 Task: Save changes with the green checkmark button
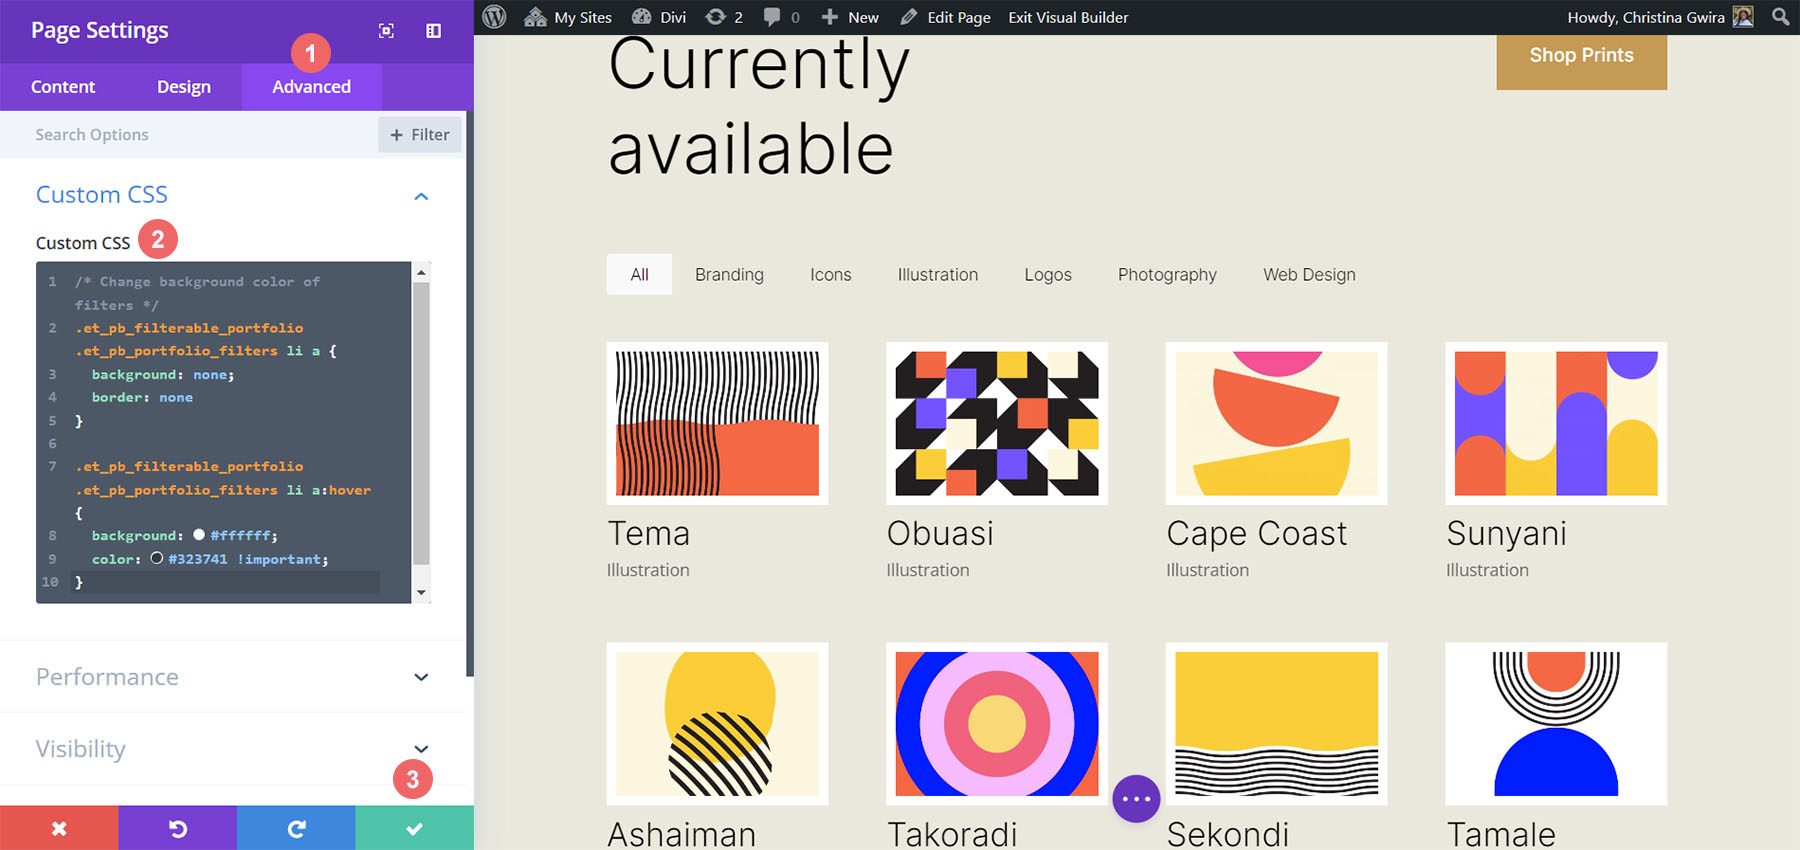click(414, 828)
